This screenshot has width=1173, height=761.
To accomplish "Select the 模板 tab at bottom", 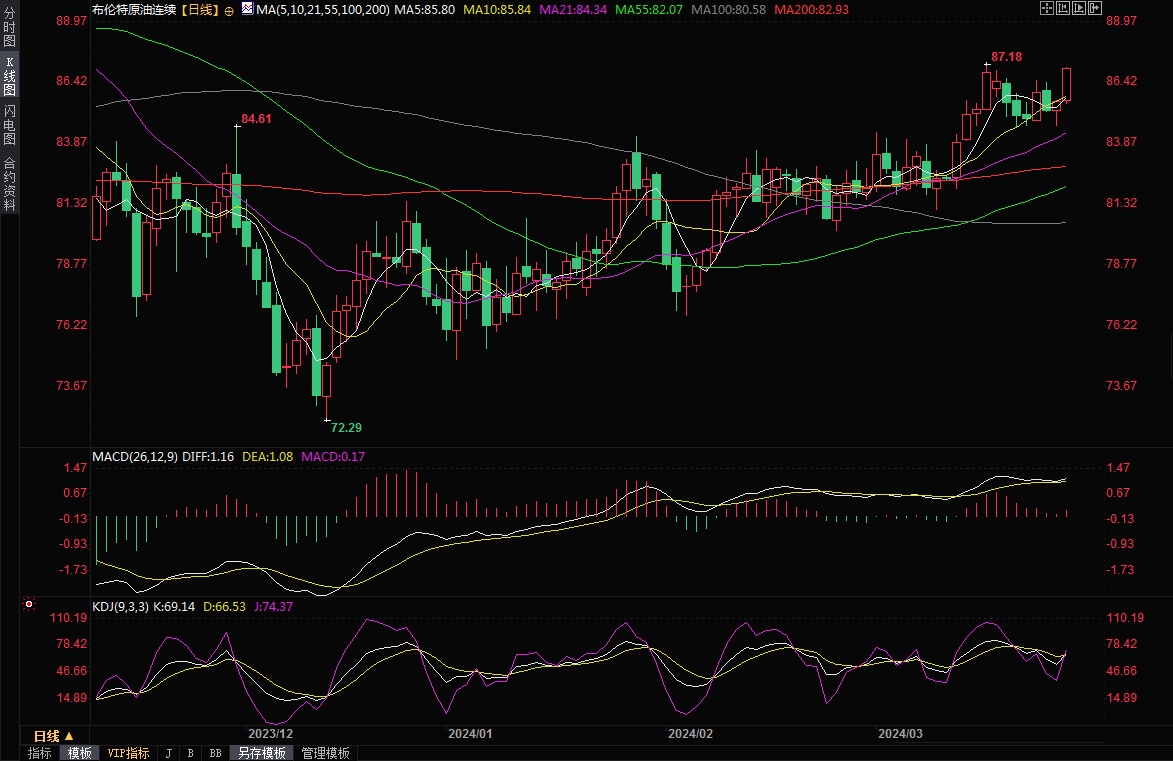I will 79,753.
